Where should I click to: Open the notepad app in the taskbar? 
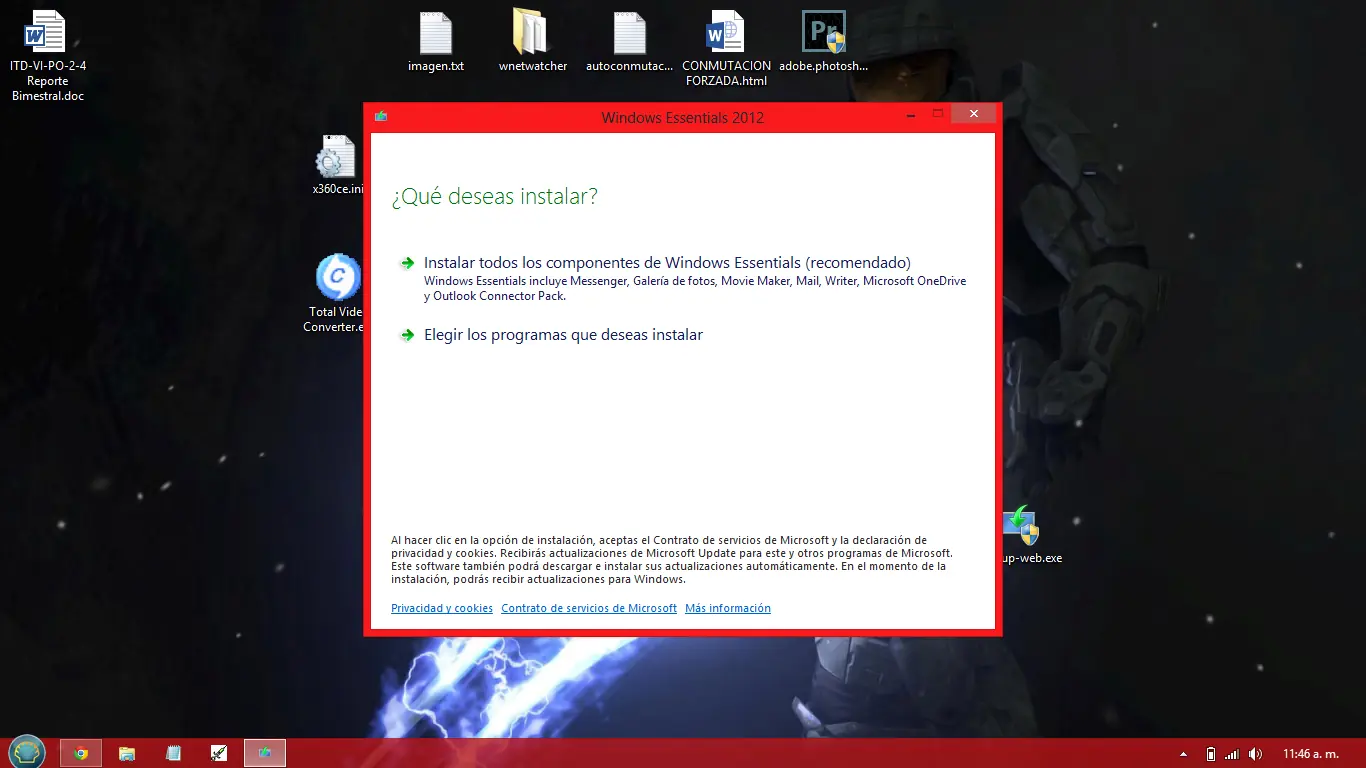pos(173,753)
